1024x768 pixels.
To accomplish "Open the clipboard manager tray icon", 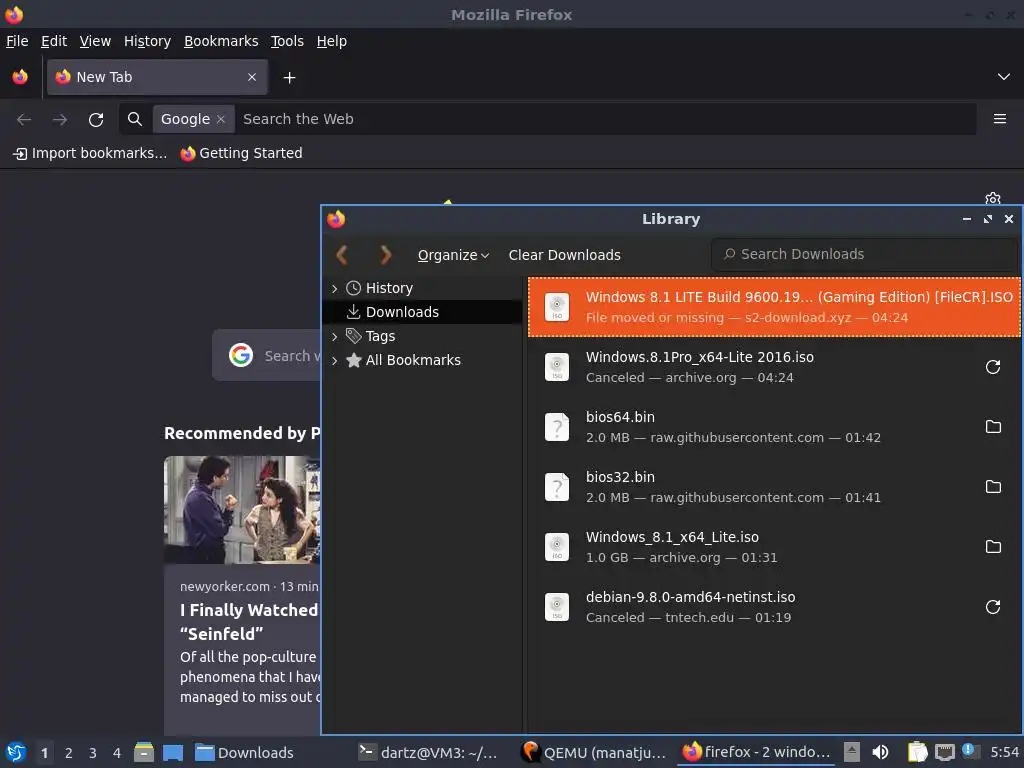I will (917, 752).
